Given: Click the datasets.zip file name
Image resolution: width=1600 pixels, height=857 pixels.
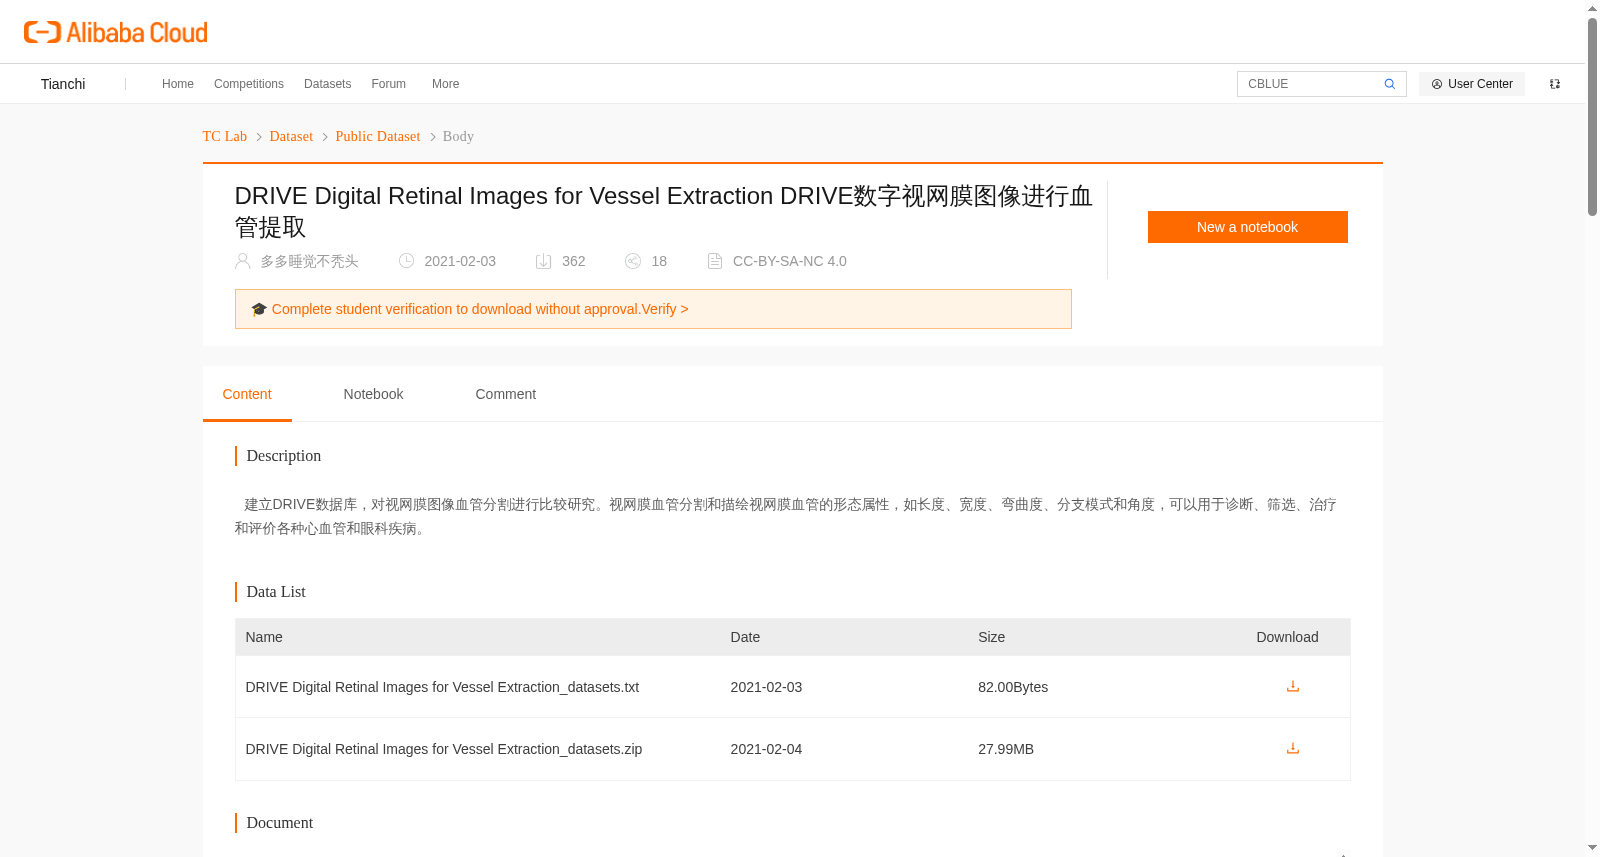Looking at the screenshot, I should point(444,749).
